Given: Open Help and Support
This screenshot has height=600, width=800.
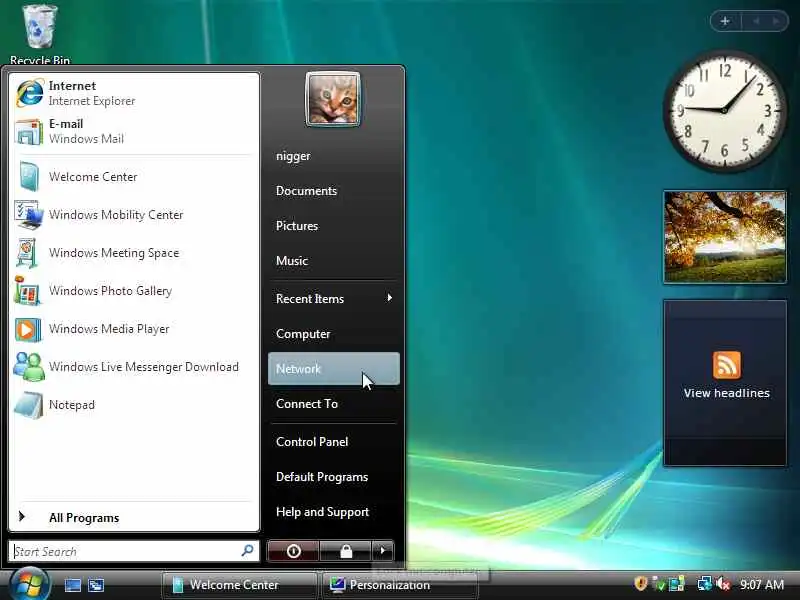Looking at the screenshot, I should pyautogui.click(x=334, y=512).
